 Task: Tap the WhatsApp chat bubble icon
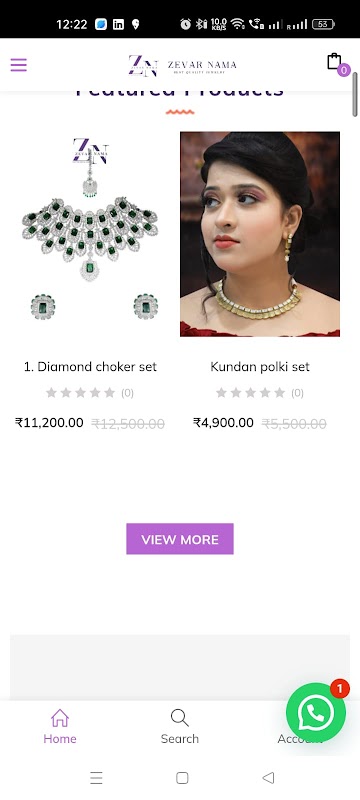316,713
